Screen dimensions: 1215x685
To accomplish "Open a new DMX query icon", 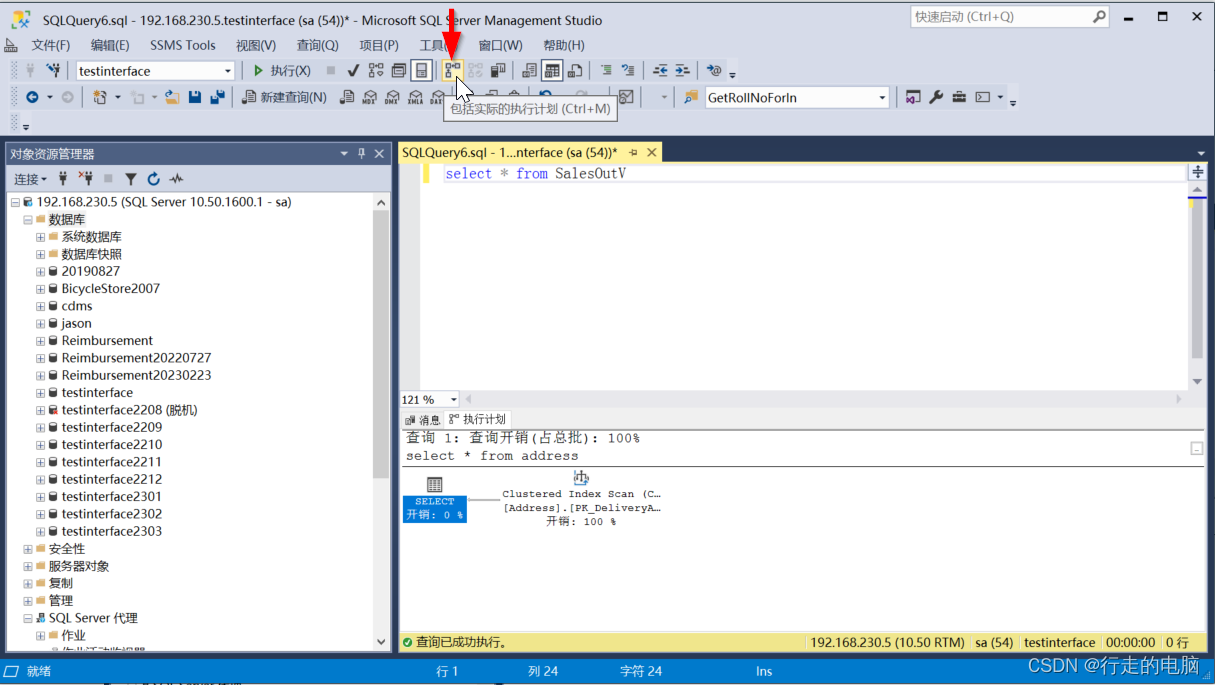I will (392, 97).
